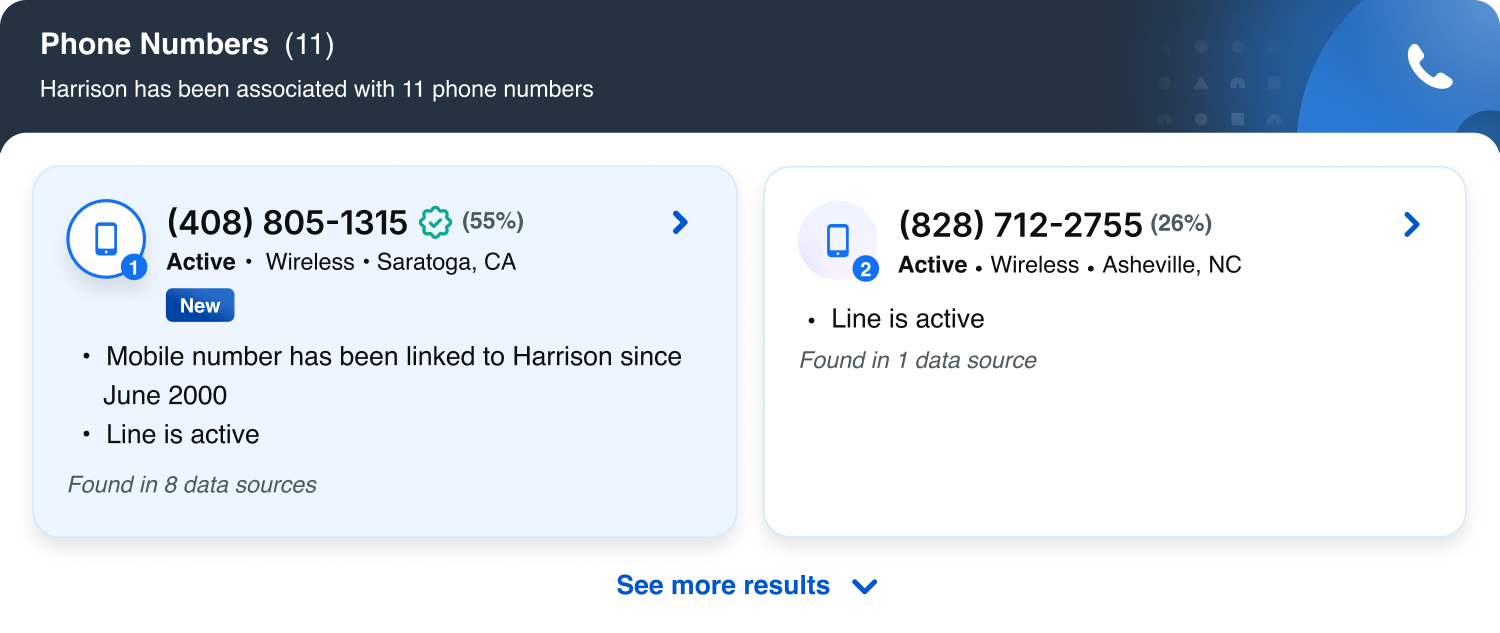Image resolution: width=1500 pixels, height=633 pixels.
Task: Click the blue number 1 badge
Action: (x=134, y=267)
